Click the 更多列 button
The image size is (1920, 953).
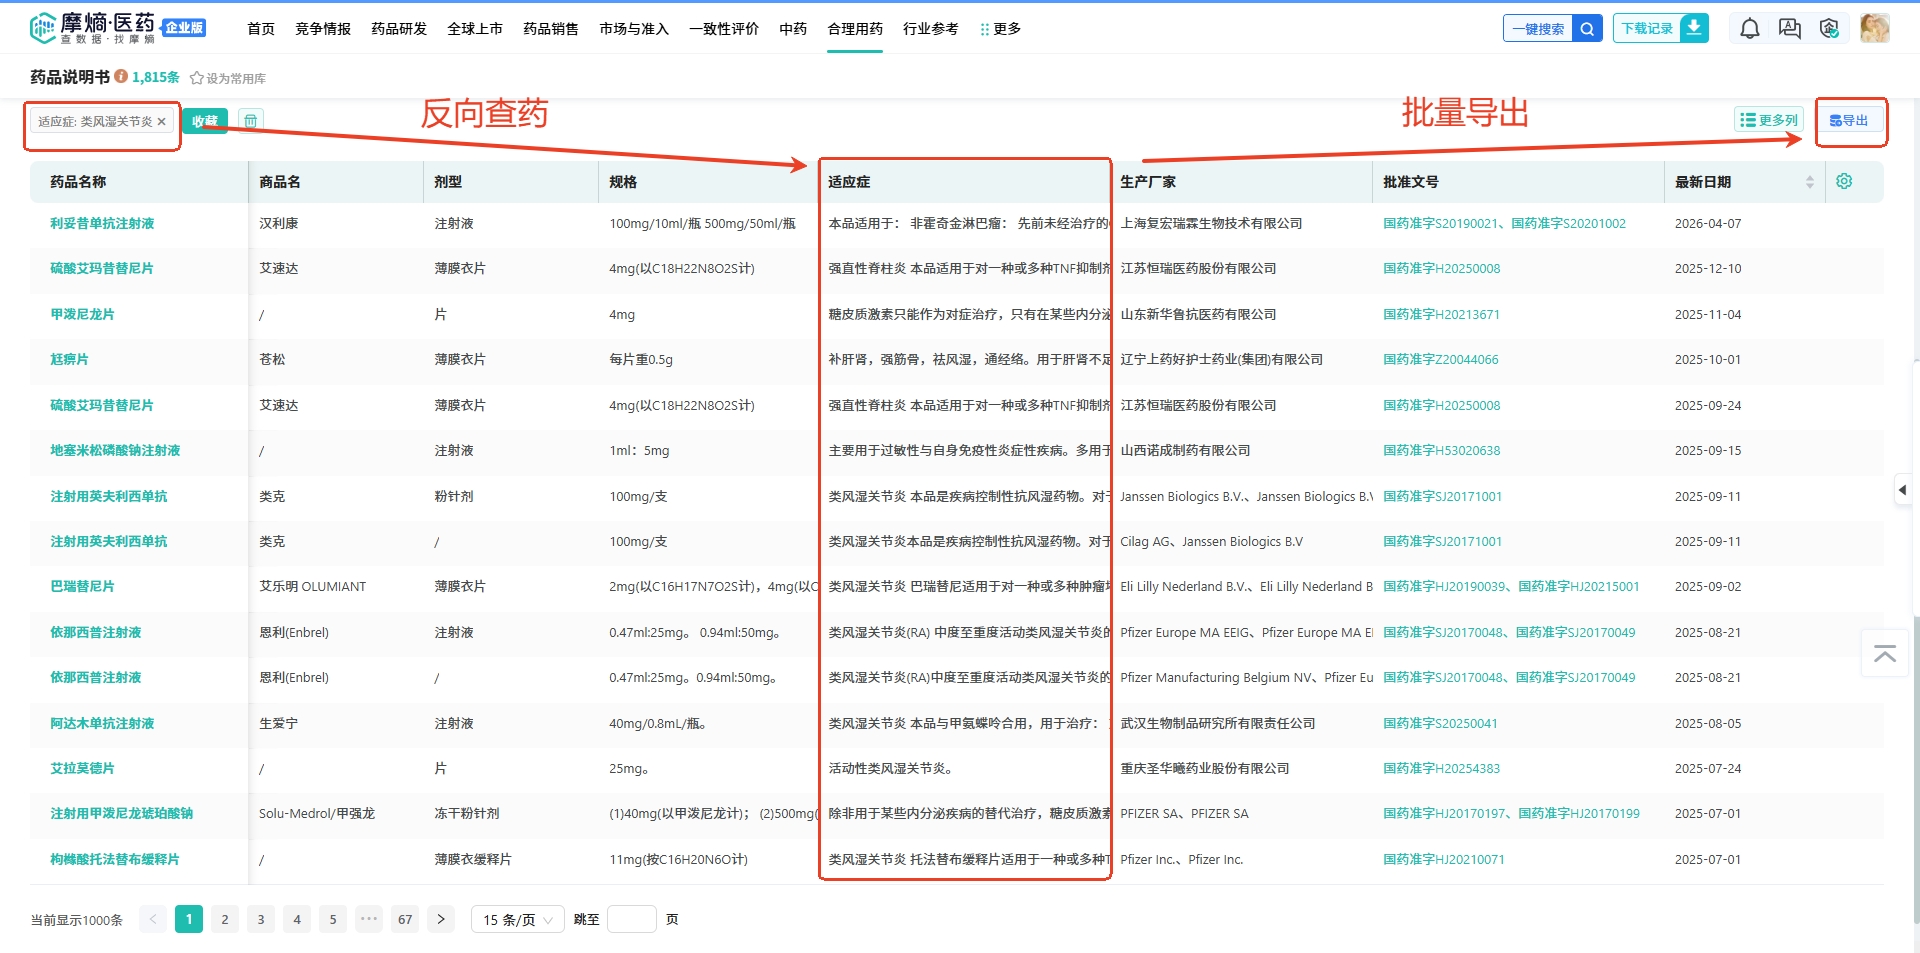tap(1768, 120)
